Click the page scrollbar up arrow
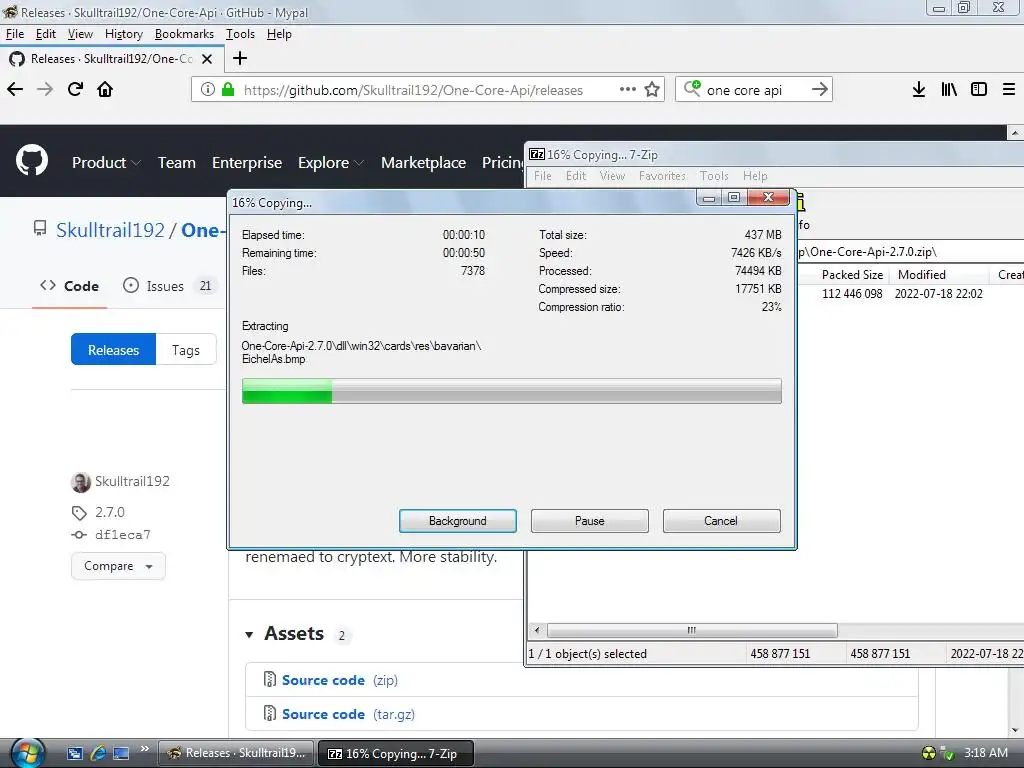The image size is (1024, 768). 1014,133
